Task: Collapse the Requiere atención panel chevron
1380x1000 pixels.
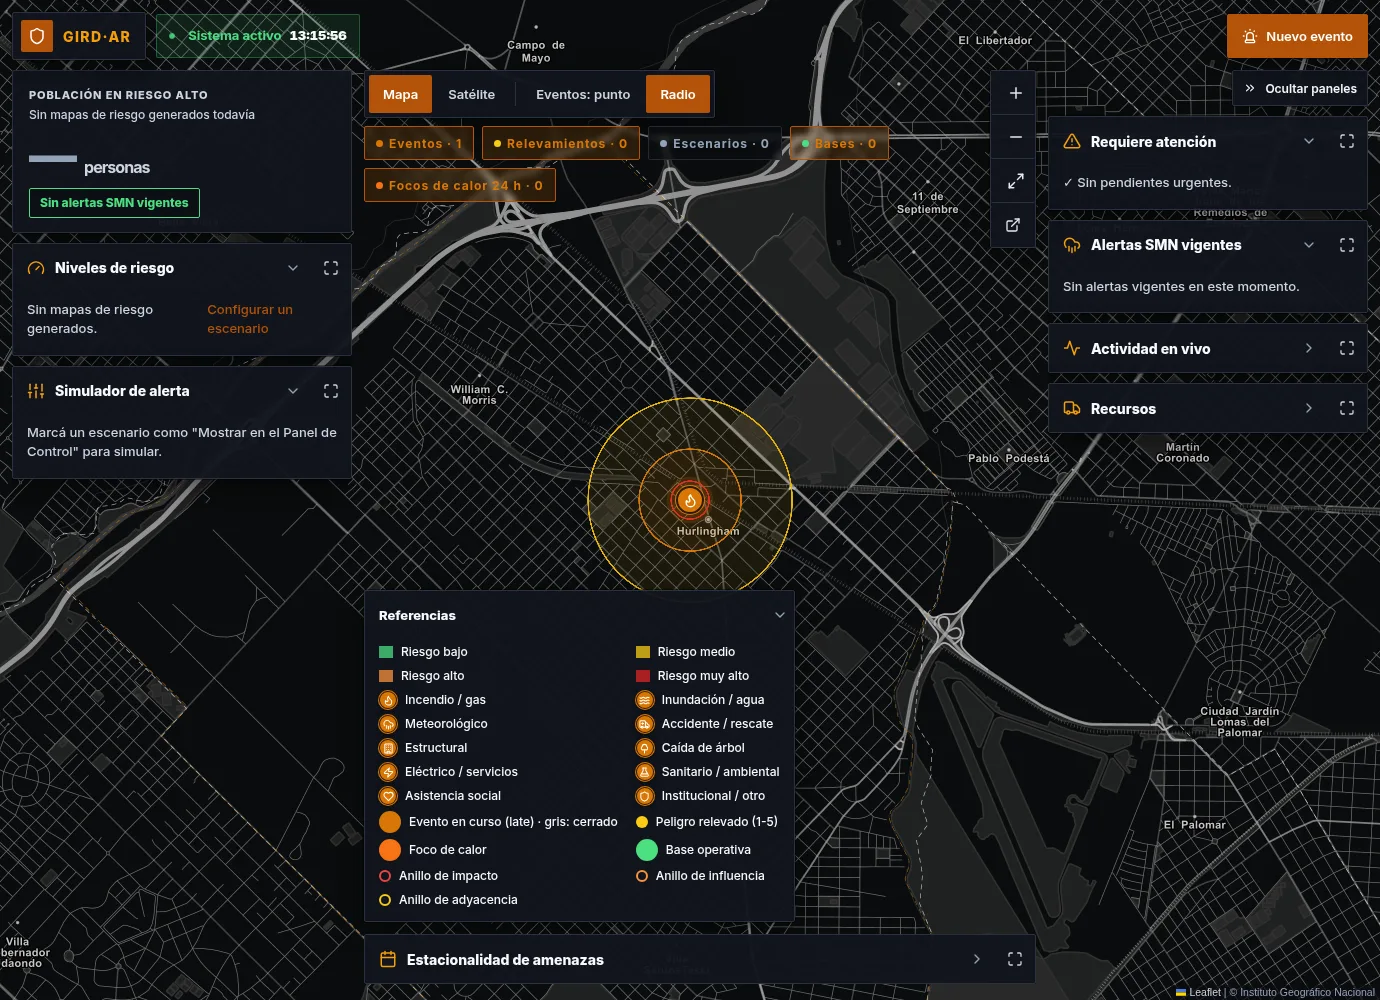Action: (x=1309, y=142)
